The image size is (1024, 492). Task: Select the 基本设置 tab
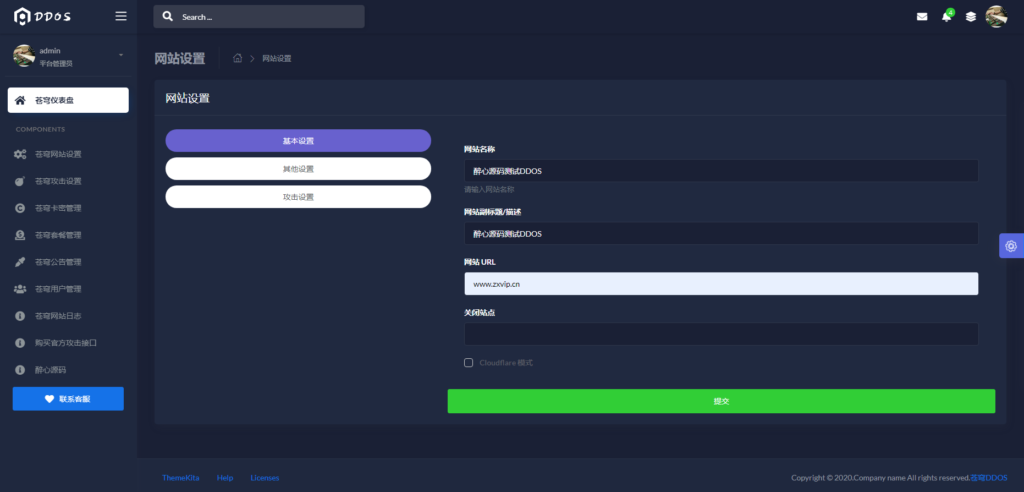point(298,141)
